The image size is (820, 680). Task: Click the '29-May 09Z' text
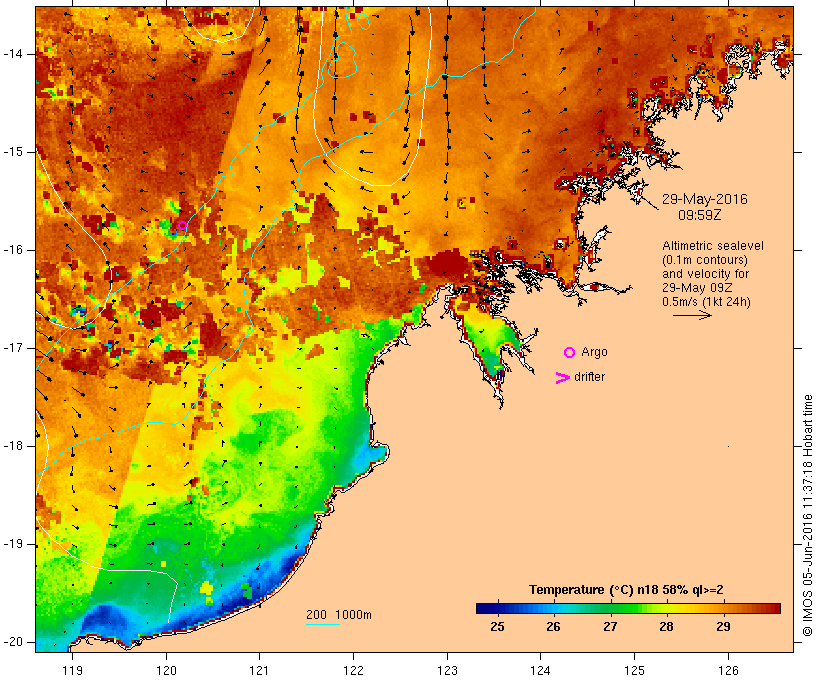point(697,288)
